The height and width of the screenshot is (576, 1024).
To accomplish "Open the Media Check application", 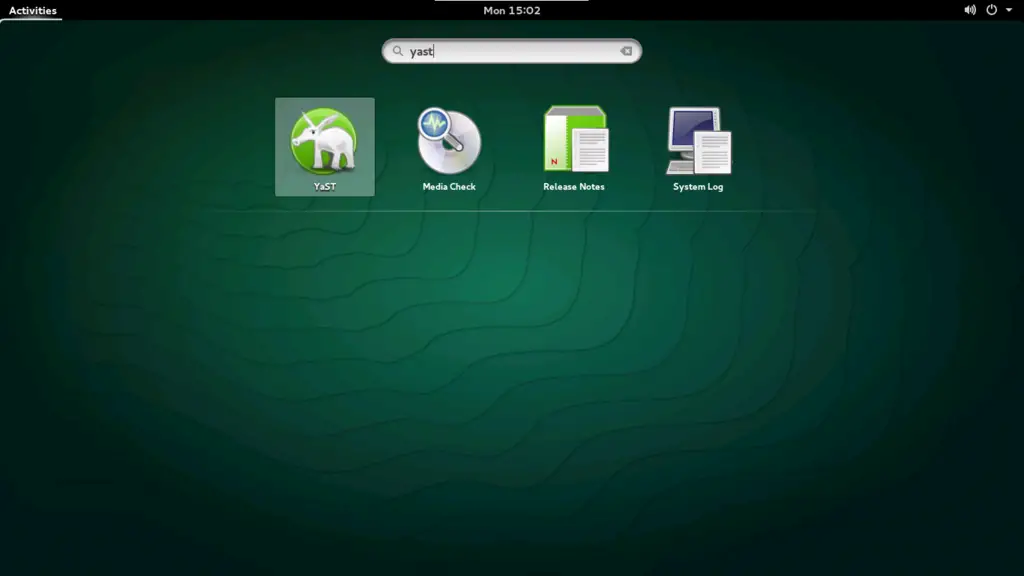I will [449, 147].
